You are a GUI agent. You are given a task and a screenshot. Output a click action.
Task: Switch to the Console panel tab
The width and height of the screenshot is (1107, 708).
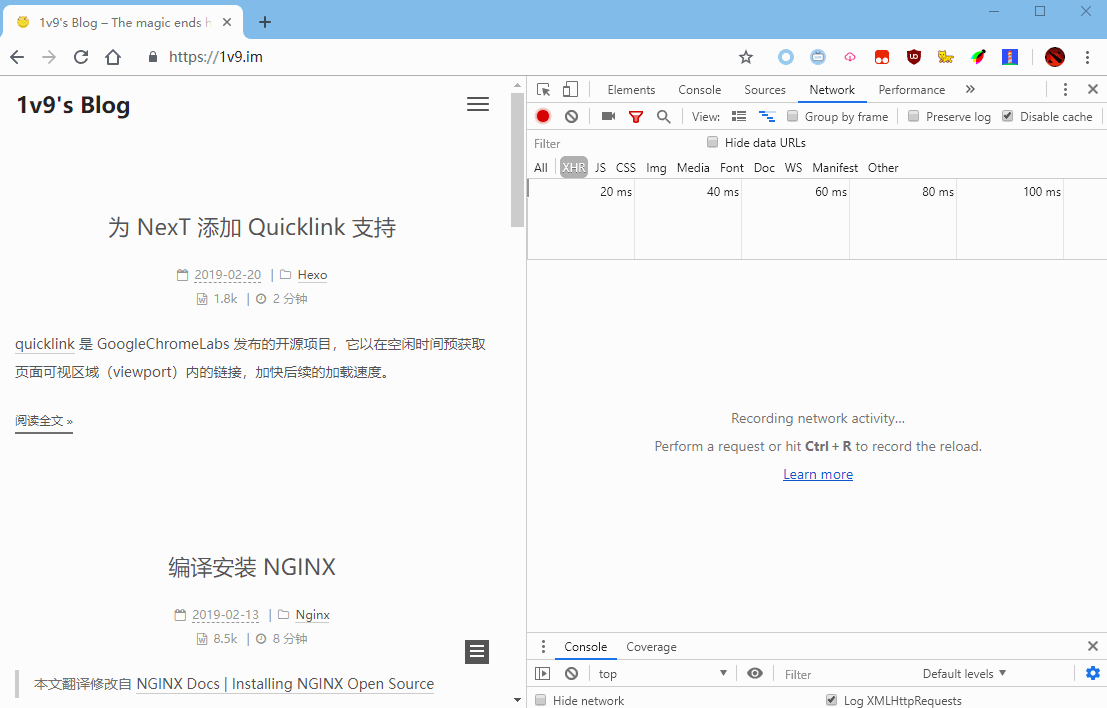tap(700, 90)
